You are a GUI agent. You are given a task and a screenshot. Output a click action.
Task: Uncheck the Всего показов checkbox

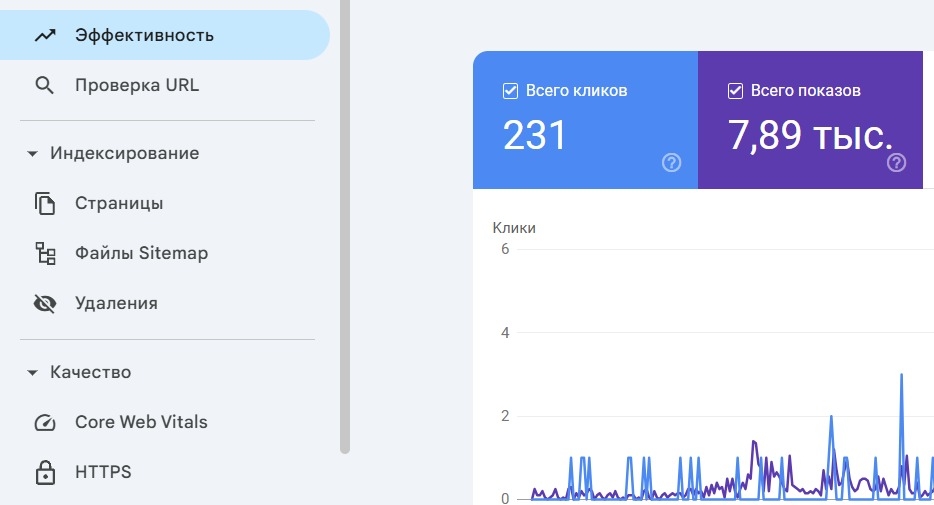735,91
